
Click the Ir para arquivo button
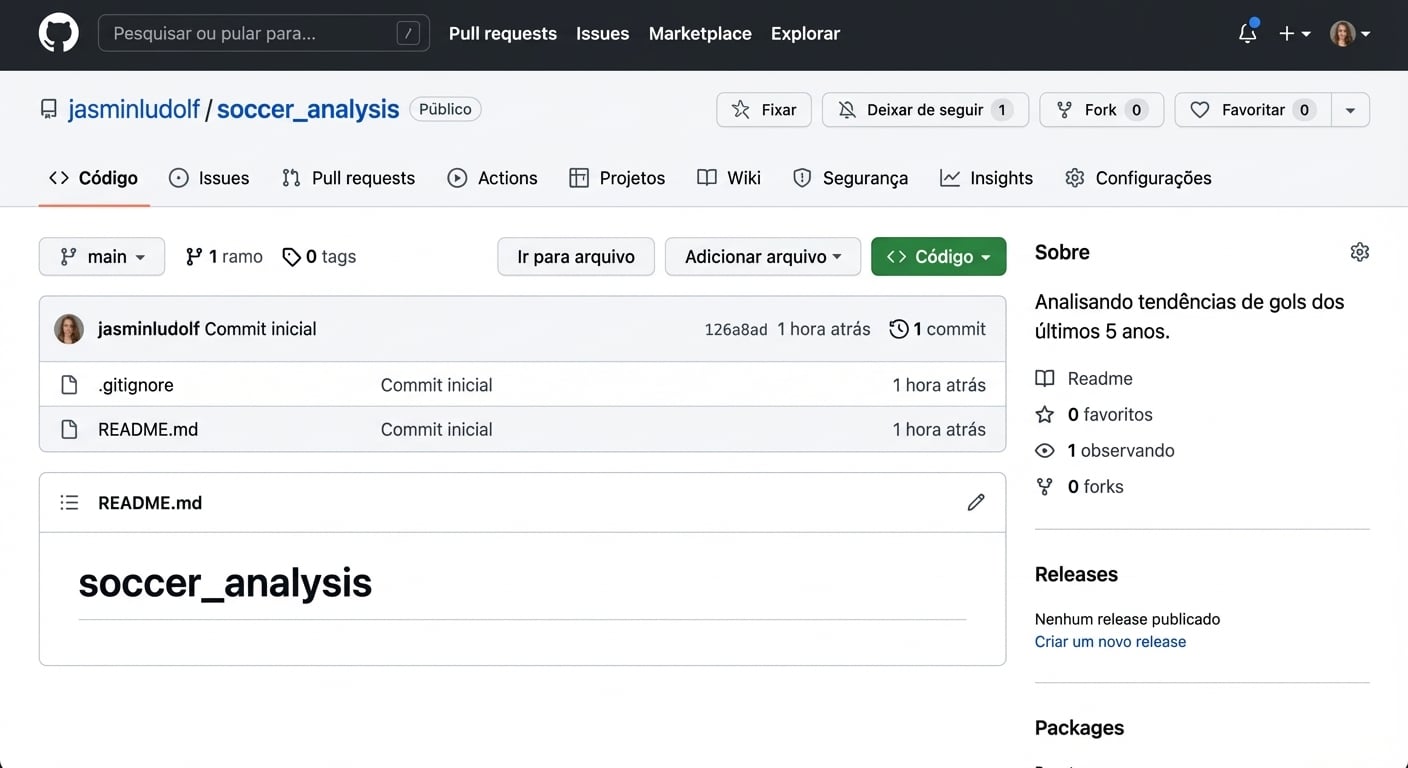(x=576, y=257)
